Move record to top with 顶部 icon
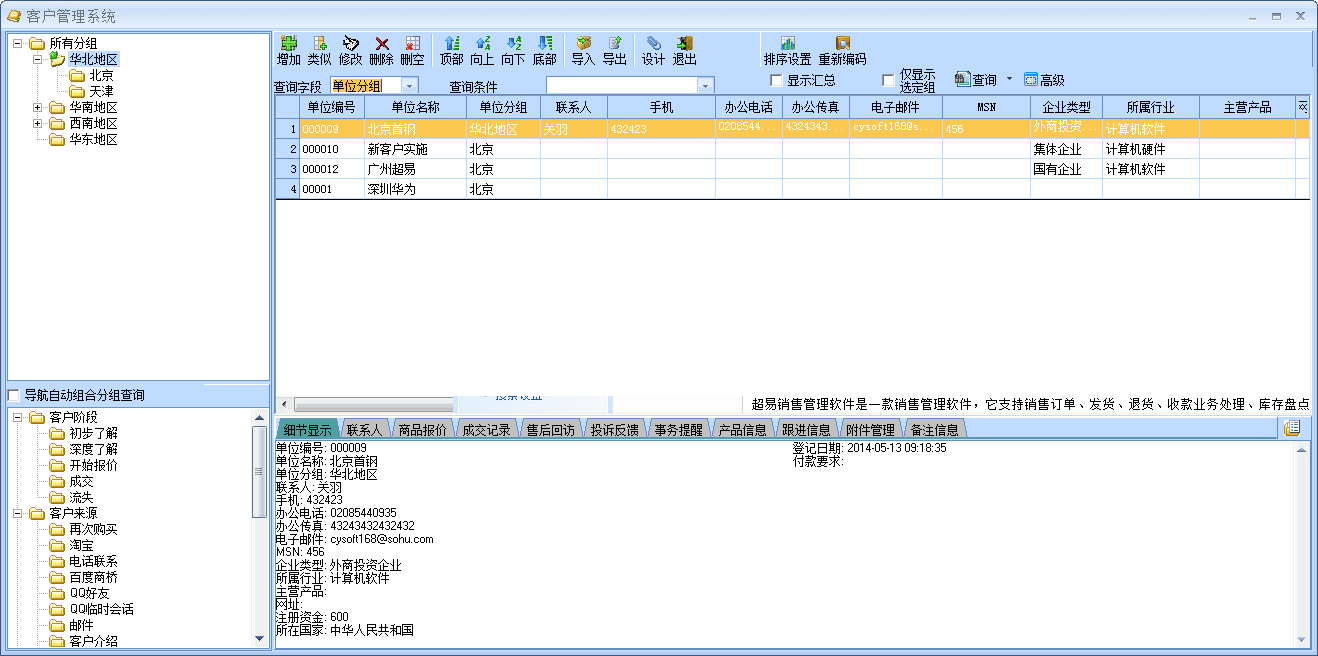Viewport: 1318px width, 656px height. (x=451, y=44)
